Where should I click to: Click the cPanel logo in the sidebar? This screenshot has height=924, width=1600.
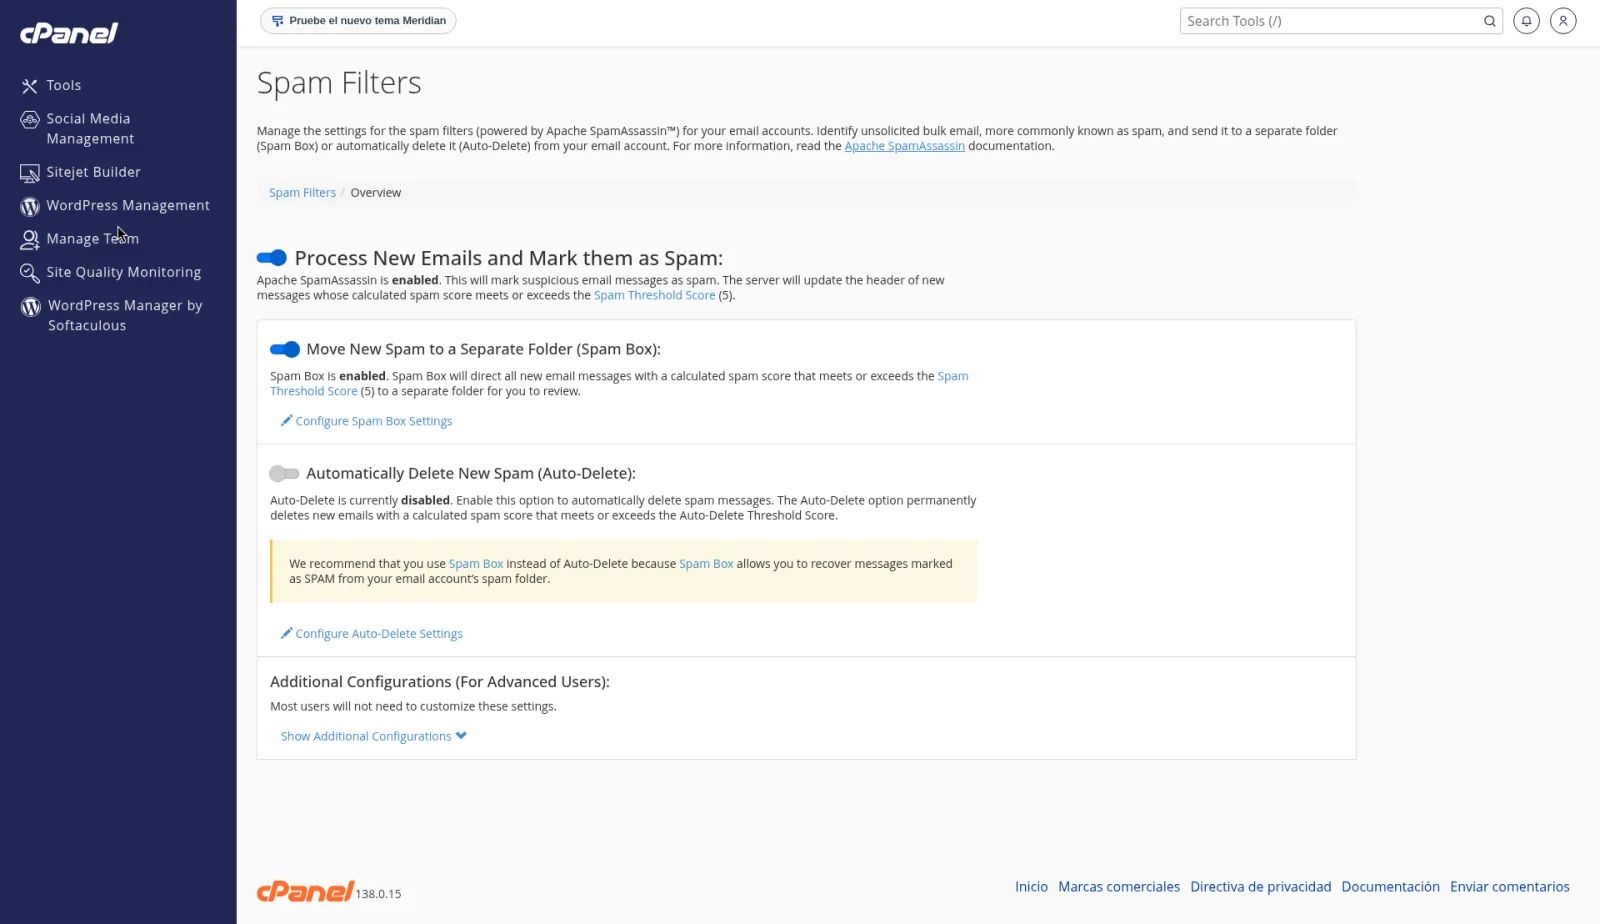coord(69,33)
